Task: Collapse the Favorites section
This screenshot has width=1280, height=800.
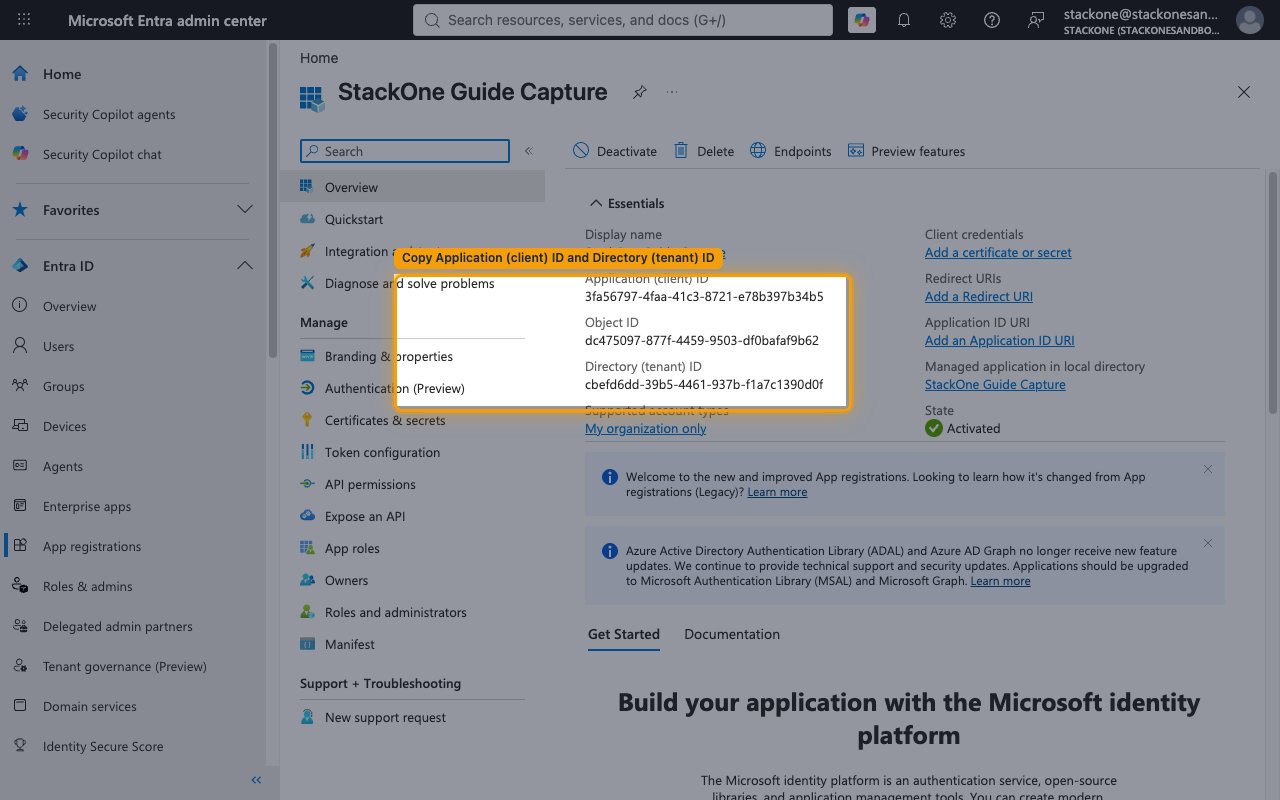Action: click(x=244, y=210)
